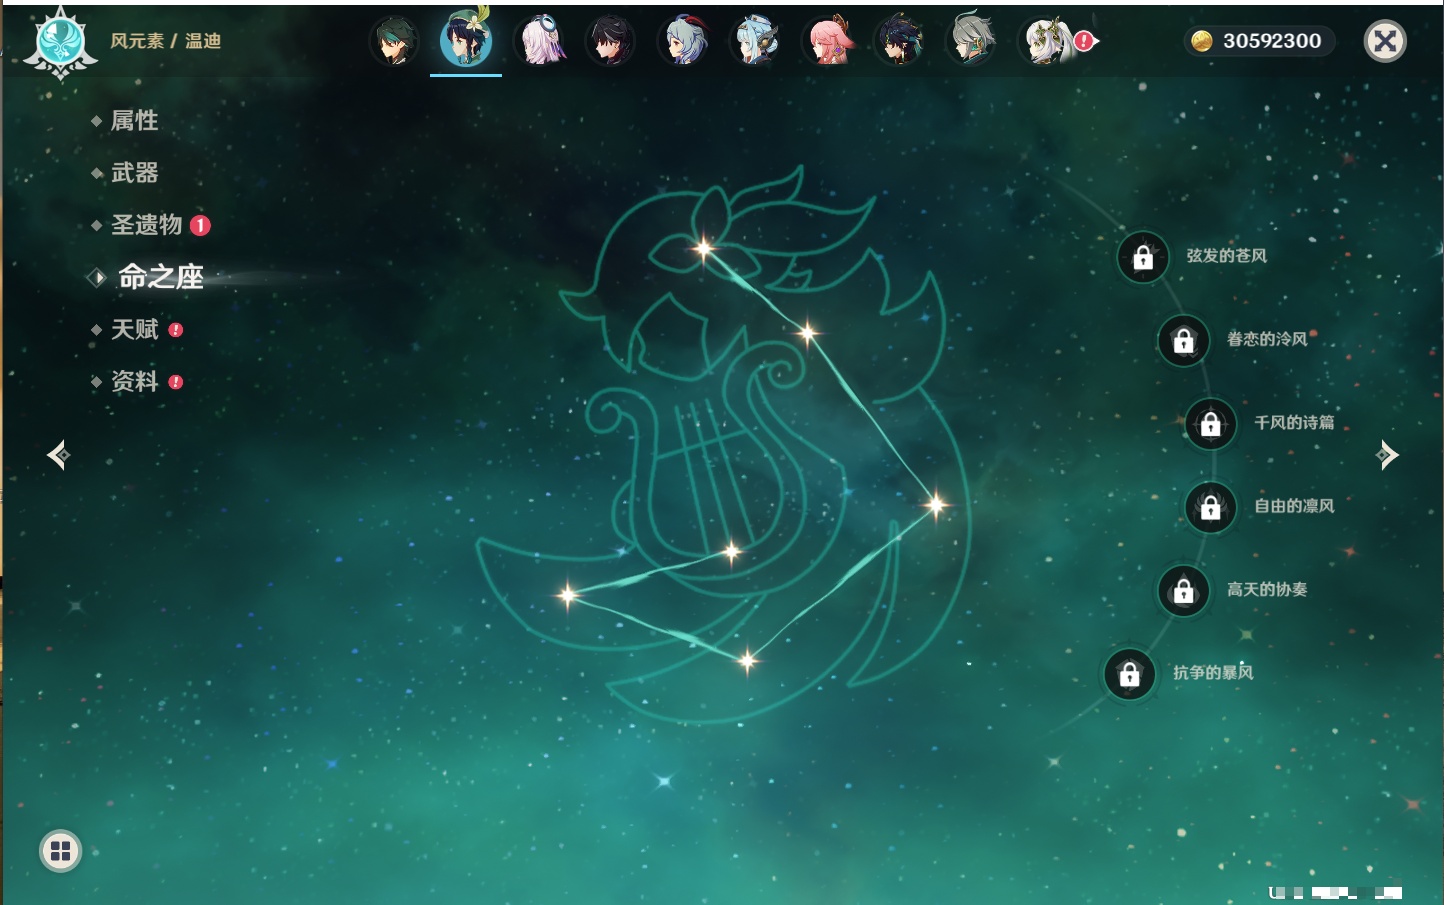1444x905 pixels.
Task: Open the 属性 attributes menu
Action: [x=134, y=121]
